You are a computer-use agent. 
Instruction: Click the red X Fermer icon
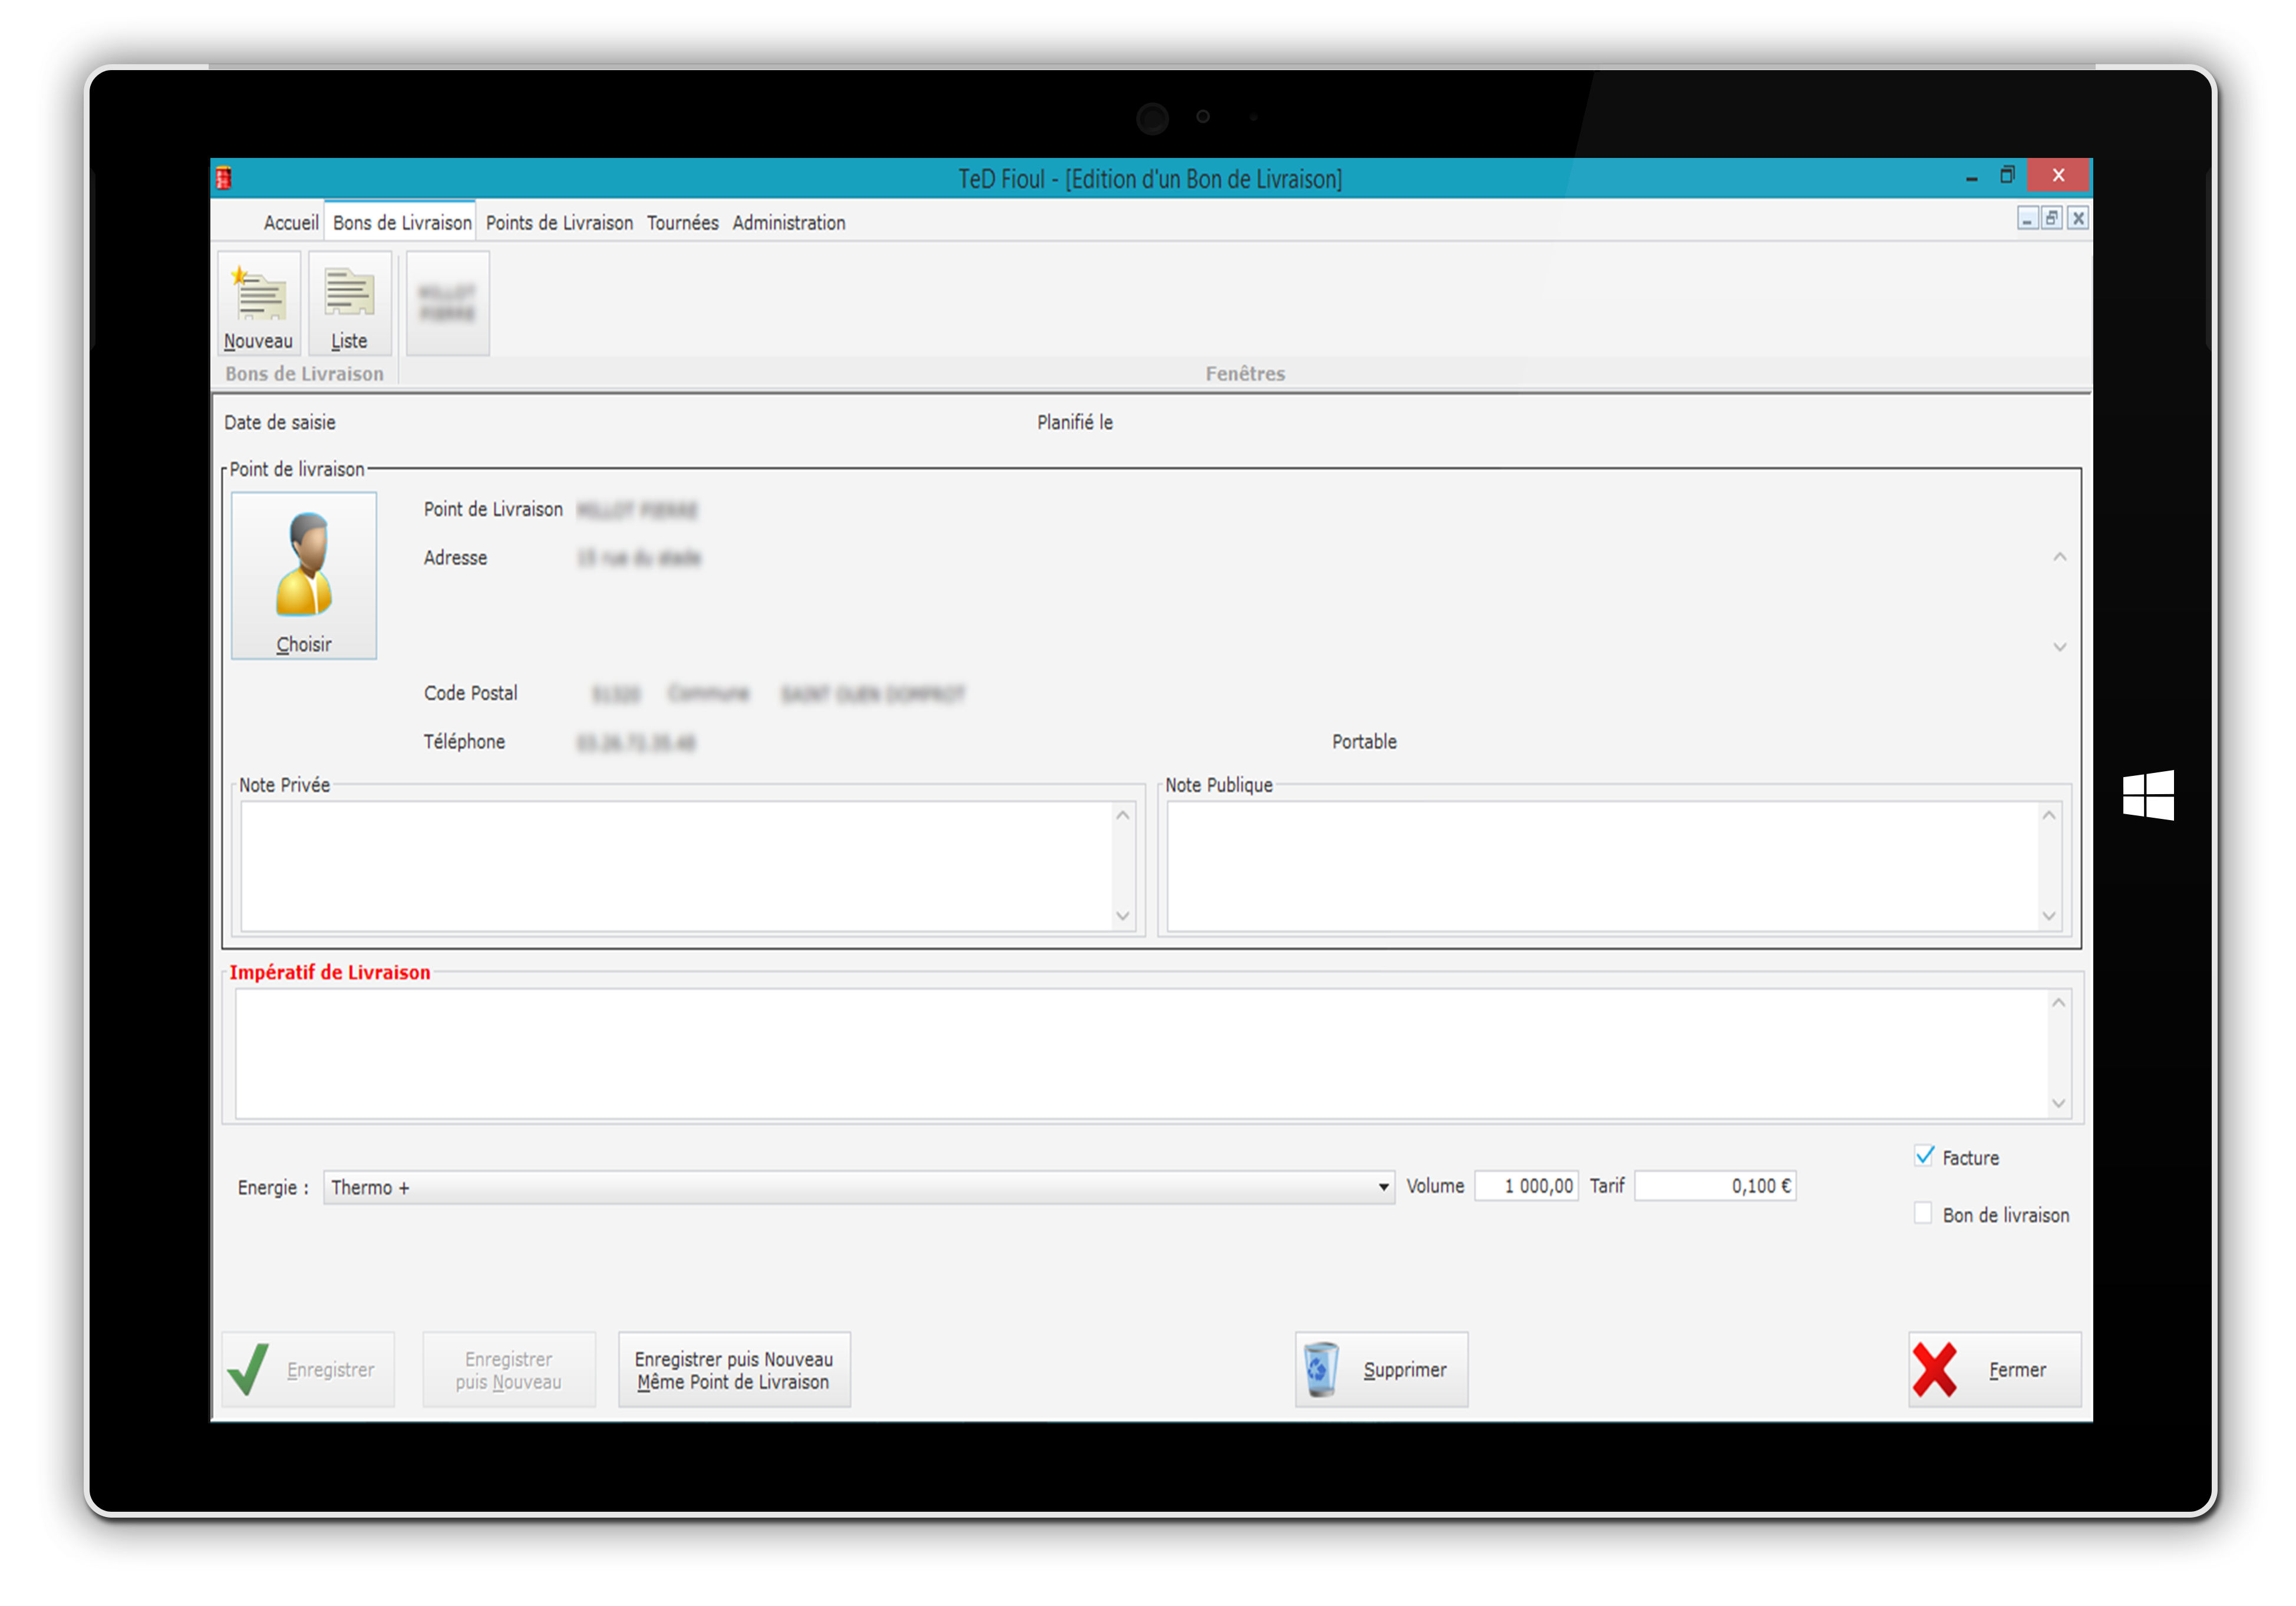tap(1935, 1369)
